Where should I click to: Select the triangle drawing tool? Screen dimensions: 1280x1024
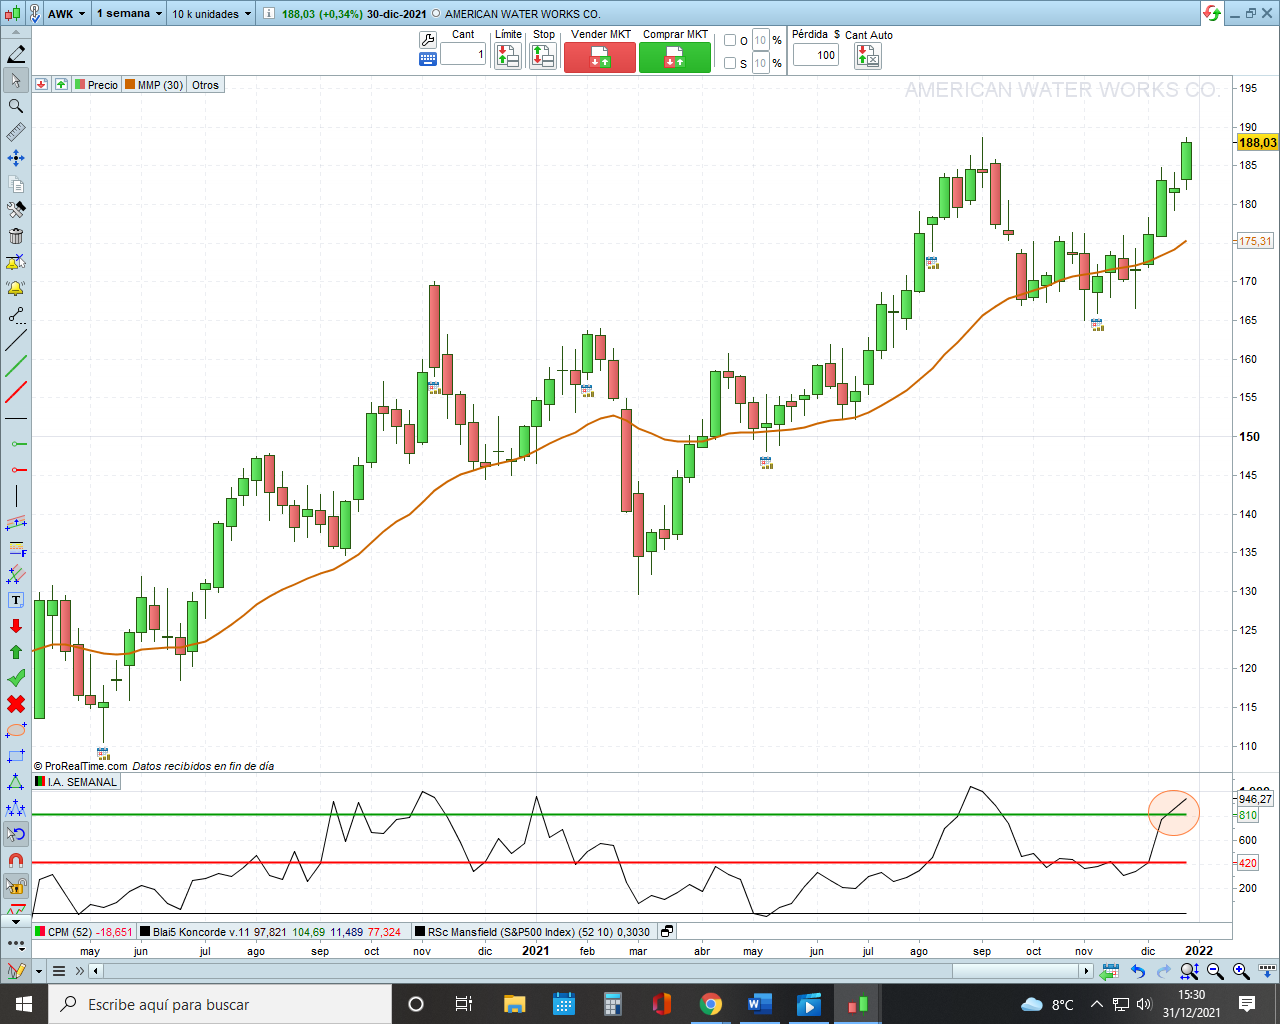click(16, 782)
